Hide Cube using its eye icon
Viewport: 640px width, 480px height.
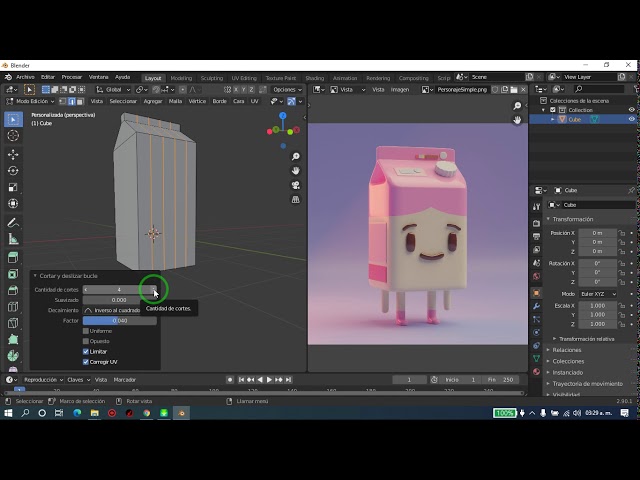pyautogui.click(x=631, y=119)
